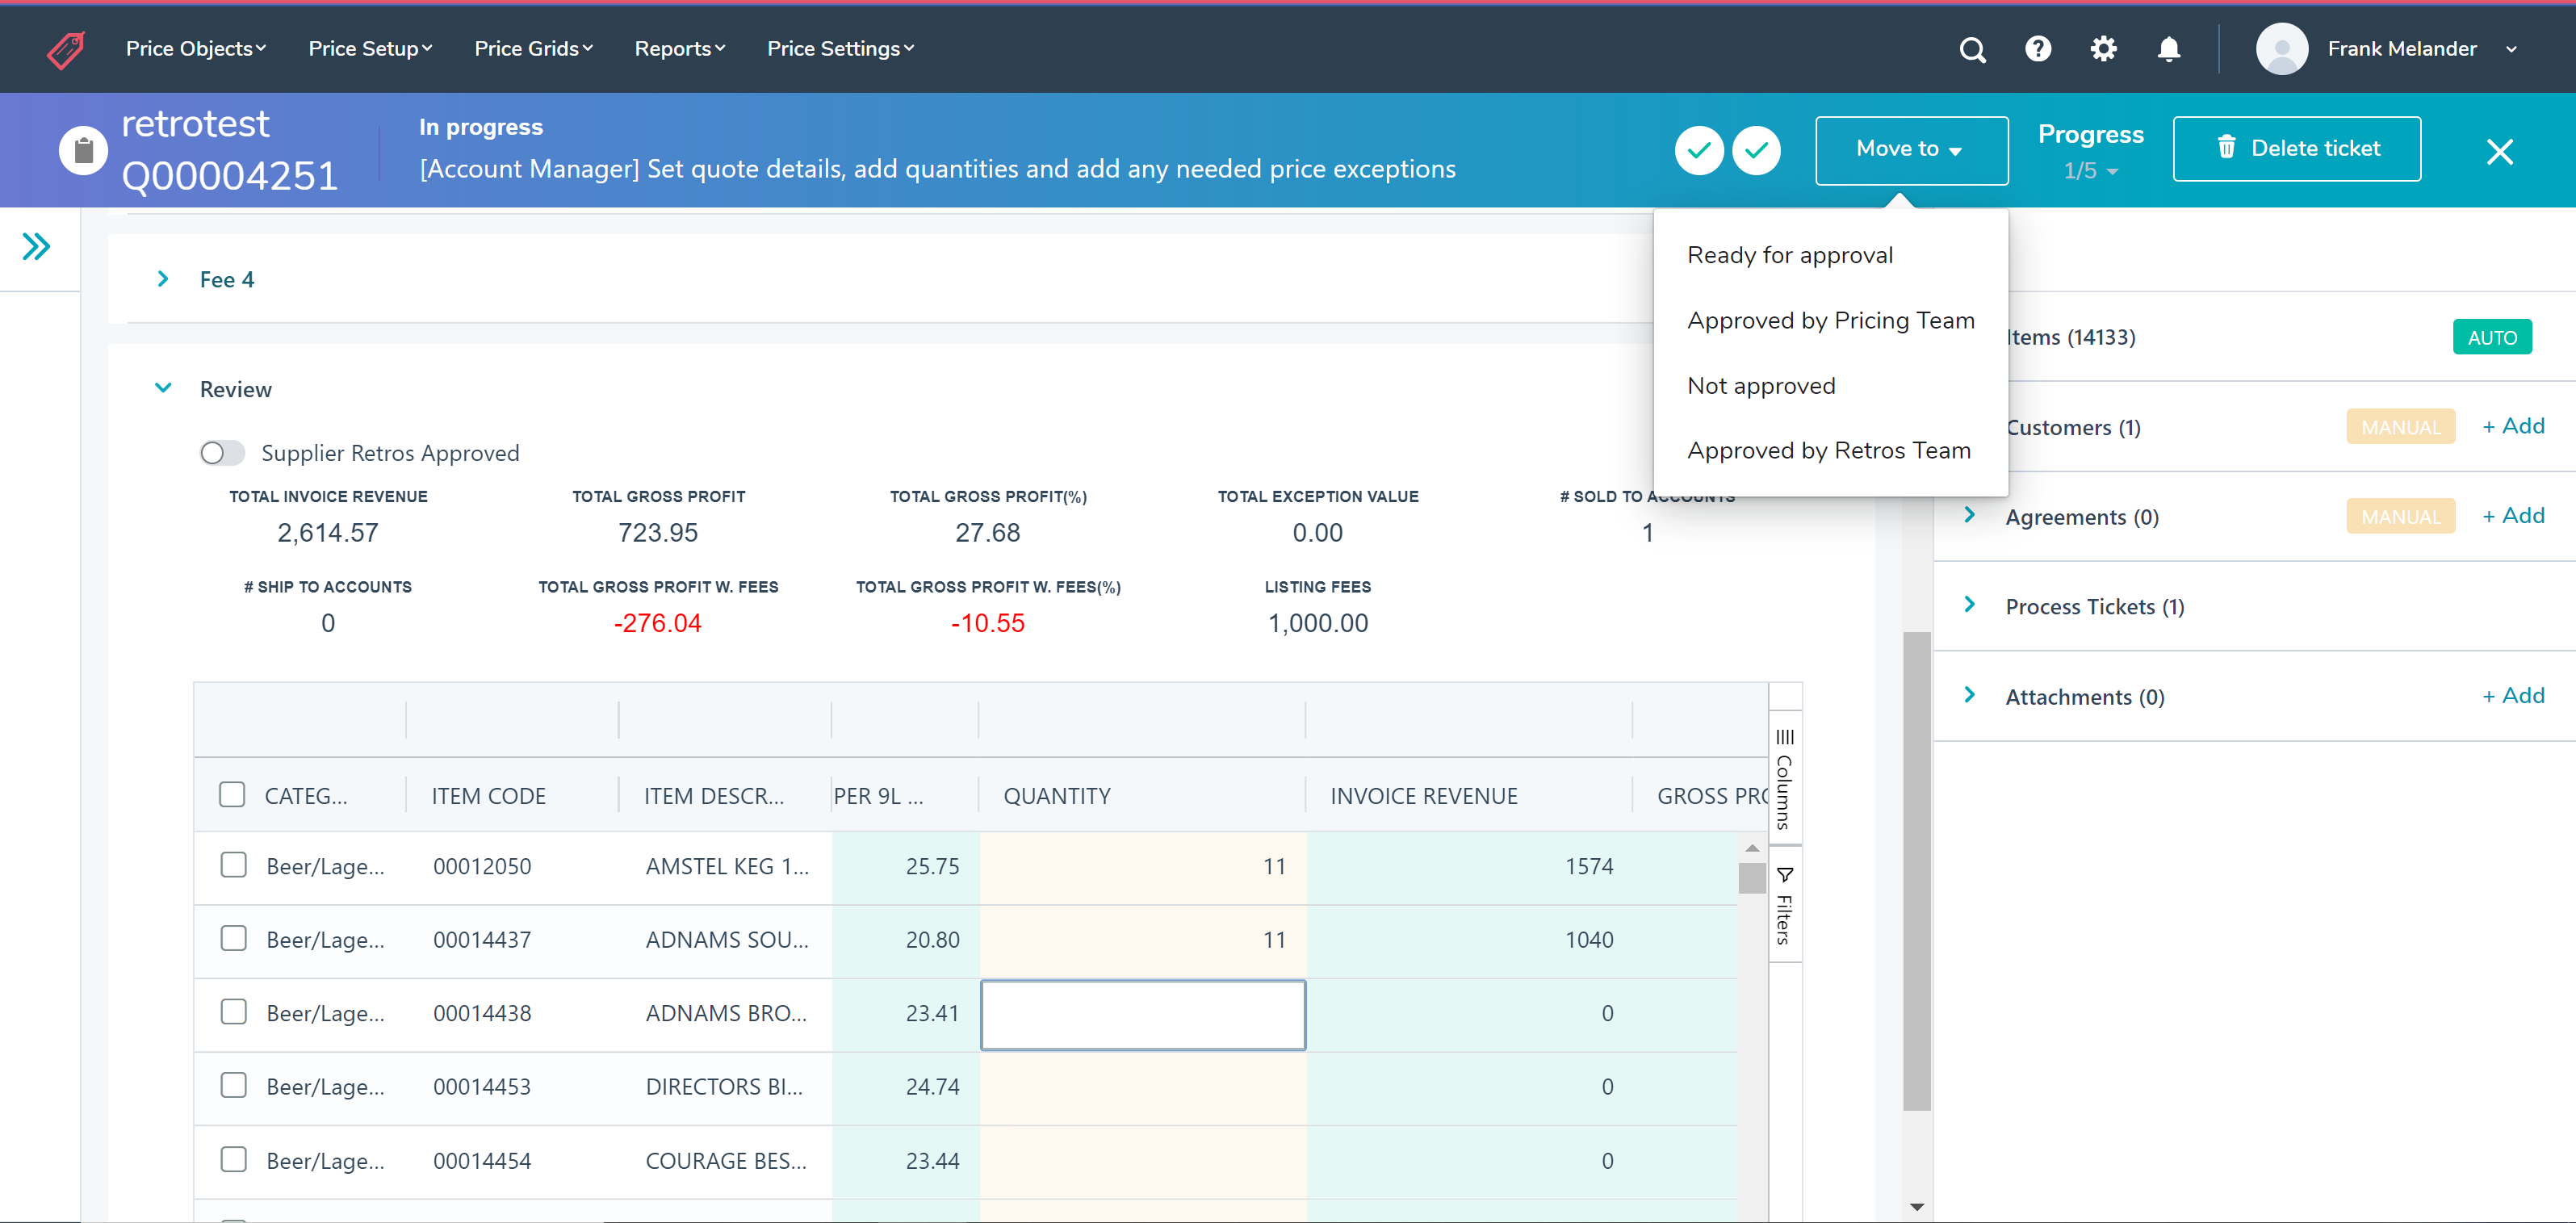The height and width of the screenshot is (1223, 2576).
Task: Open the Progress 1/5 dropdown
Action: 2090,171
